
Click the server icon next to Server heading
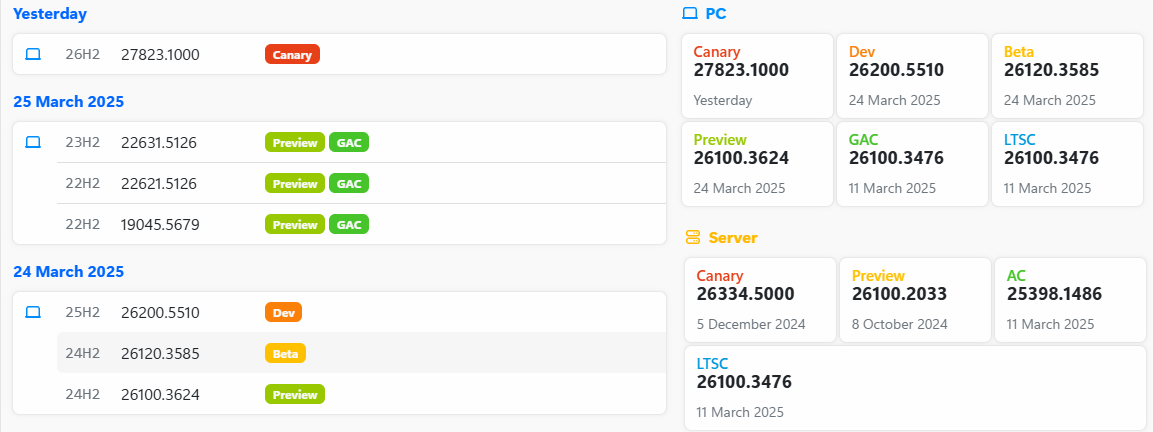tap(693, 237)
